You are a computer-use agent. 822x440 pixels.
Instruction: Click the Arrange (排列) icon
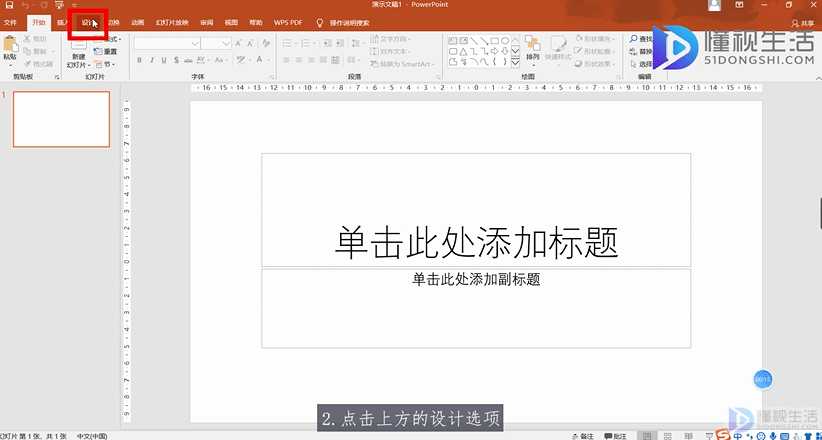pyautogui.click(x=533, y=47)
